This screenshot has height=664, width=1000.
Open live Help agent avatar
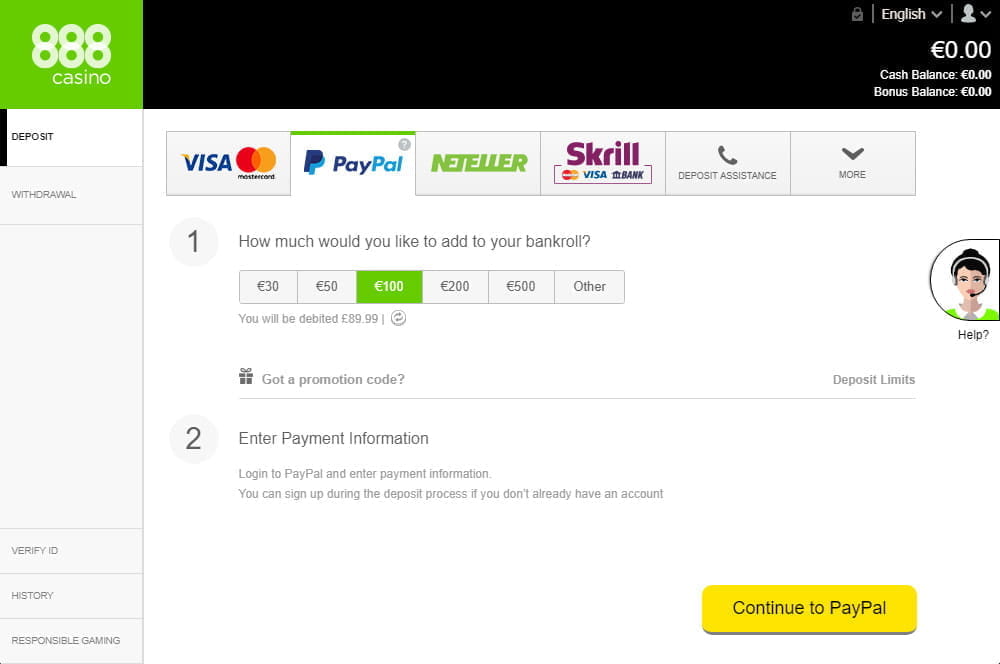point(964,280)
